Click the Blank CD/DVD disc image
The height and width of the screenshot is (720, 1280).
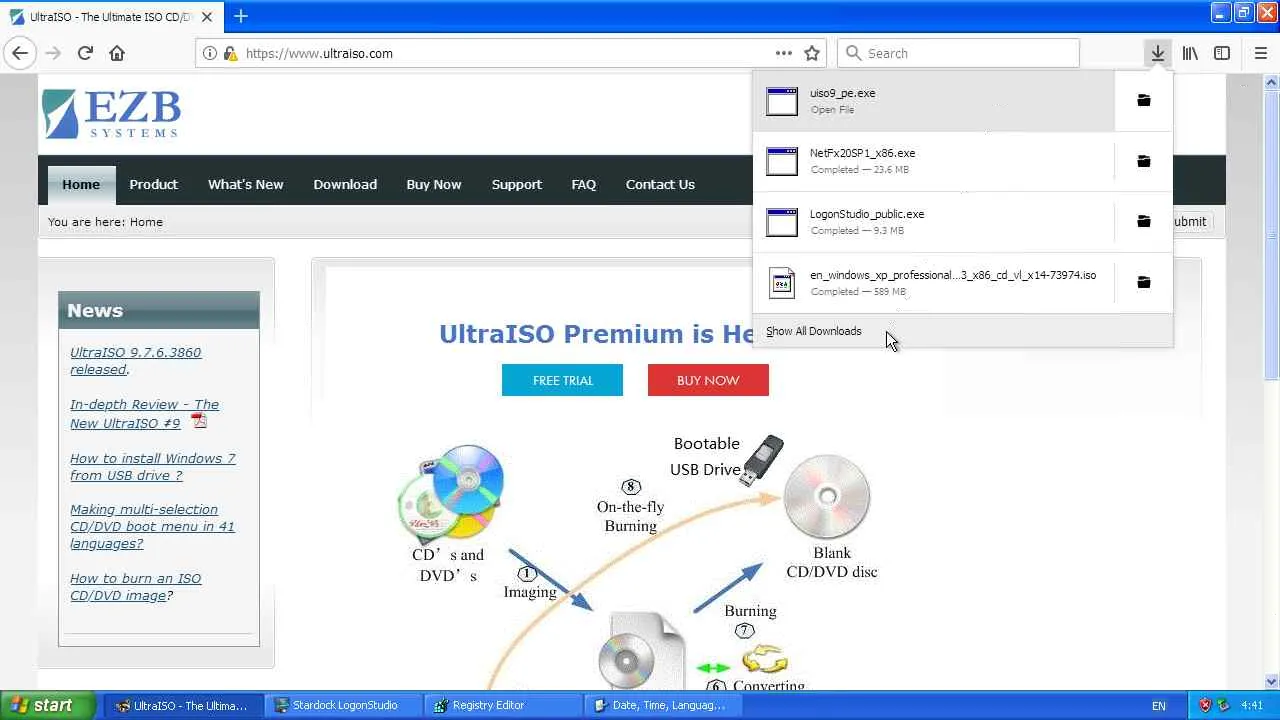click(827, 497)
